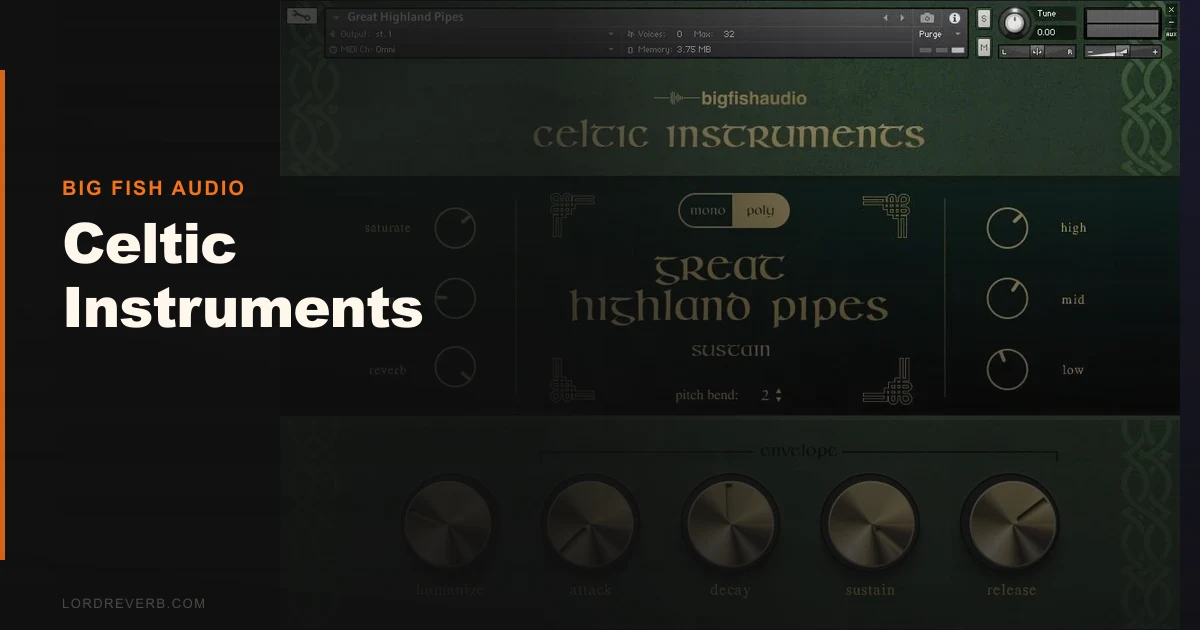The image size is (1200, 630).
Task: Click the bigfishaudio logo
Action: point(730,98)
